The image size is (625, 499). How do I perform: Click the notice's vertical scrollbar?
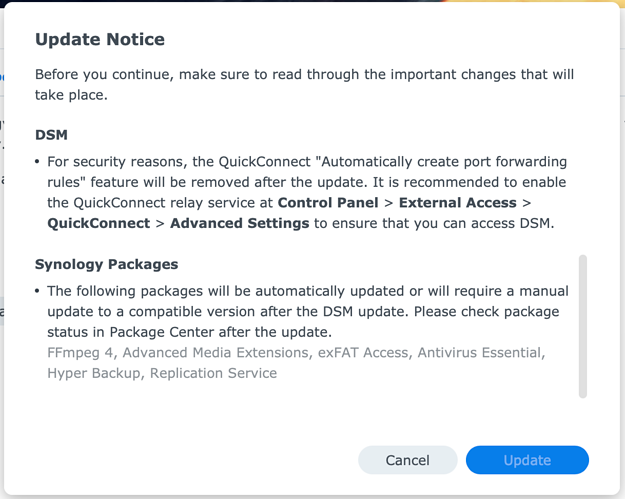coord(583,325)
